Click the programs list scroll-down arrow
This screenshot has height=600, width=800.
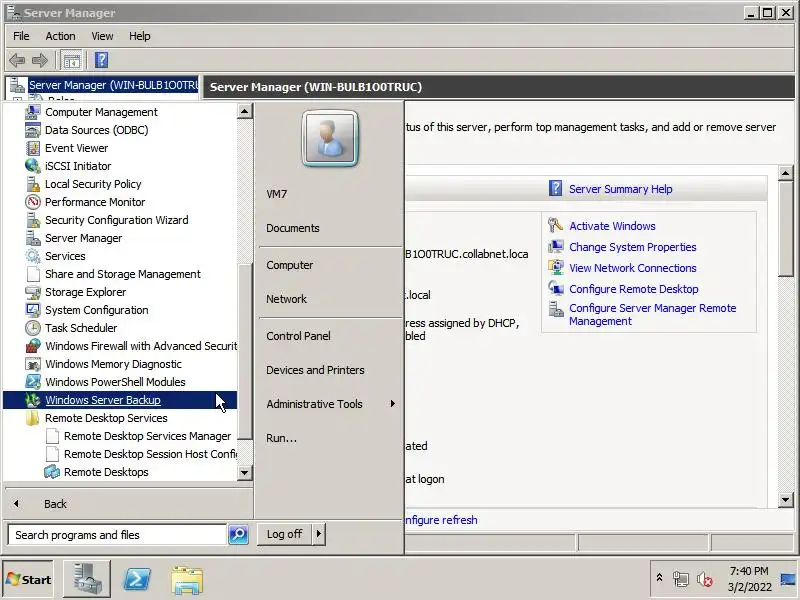244,473
